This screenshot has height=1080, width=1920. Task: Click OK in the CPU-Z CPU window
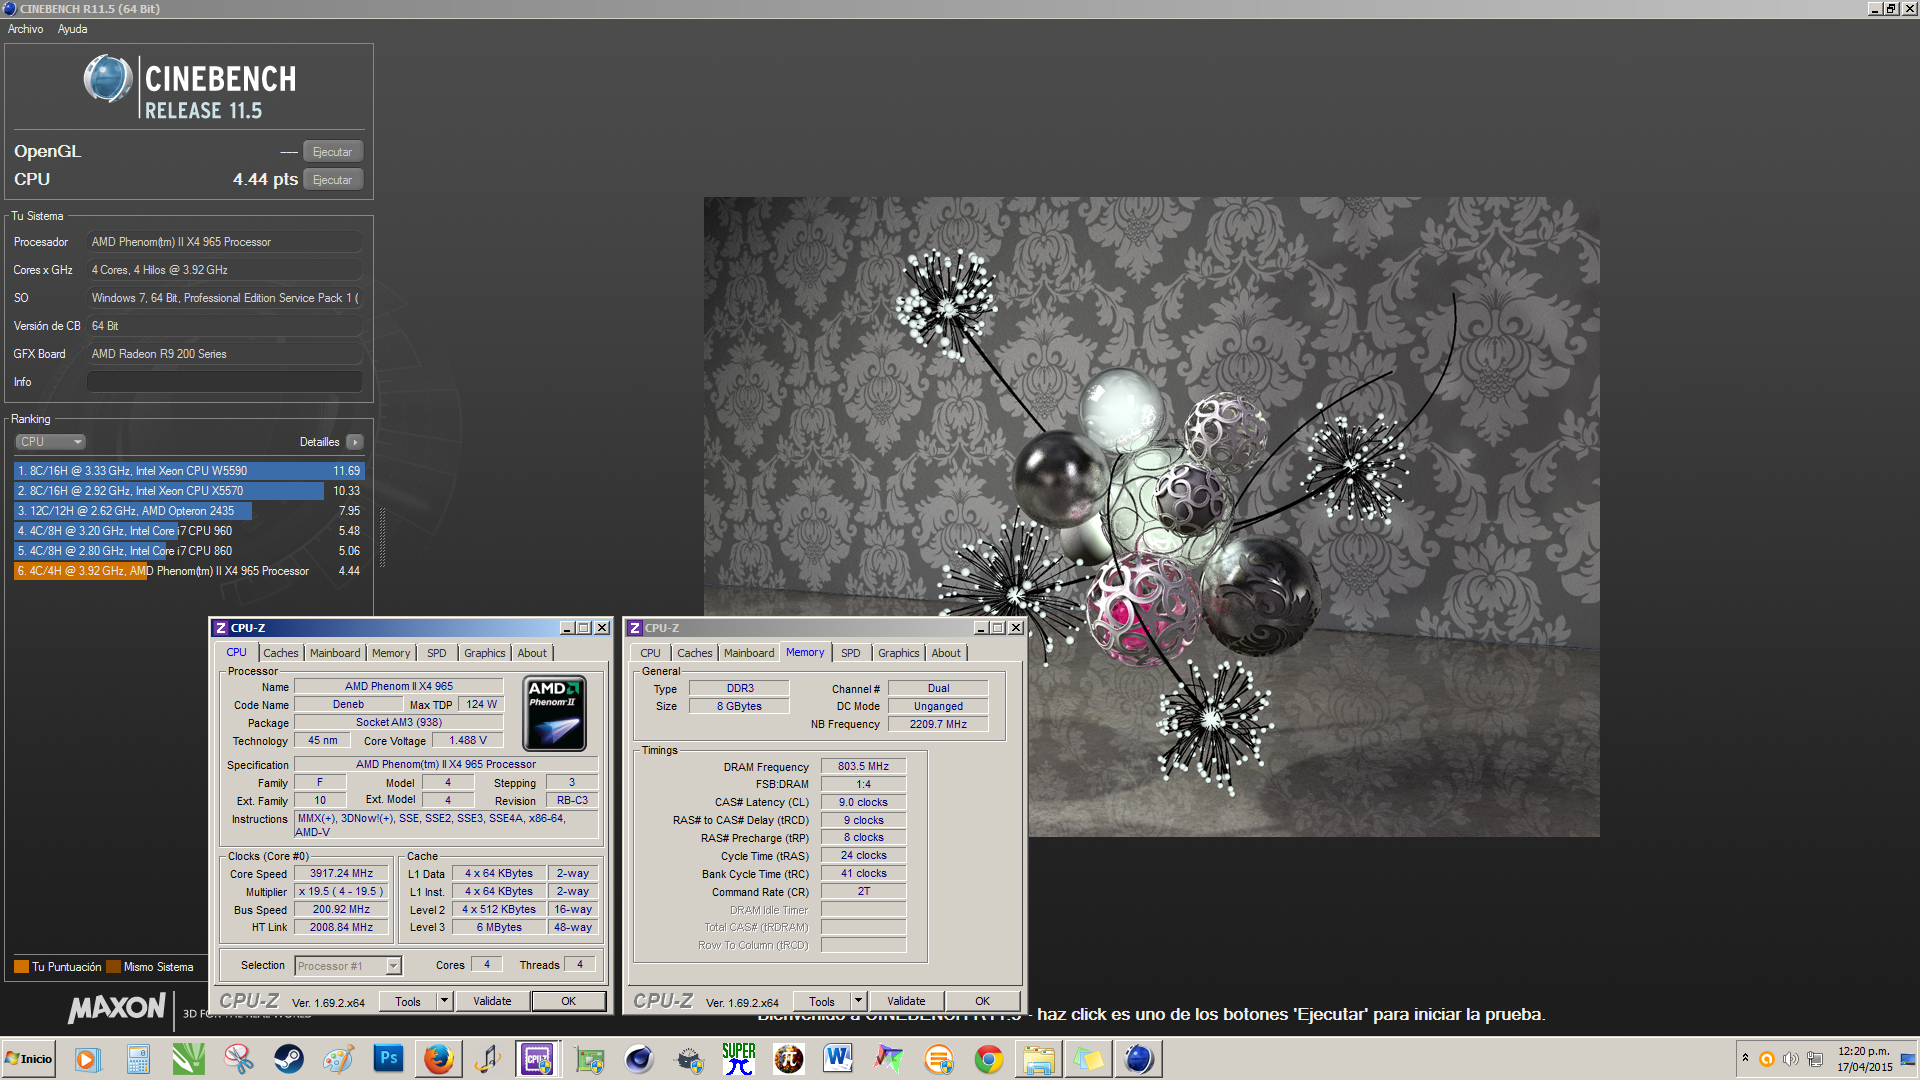[x=568, y=1001]
